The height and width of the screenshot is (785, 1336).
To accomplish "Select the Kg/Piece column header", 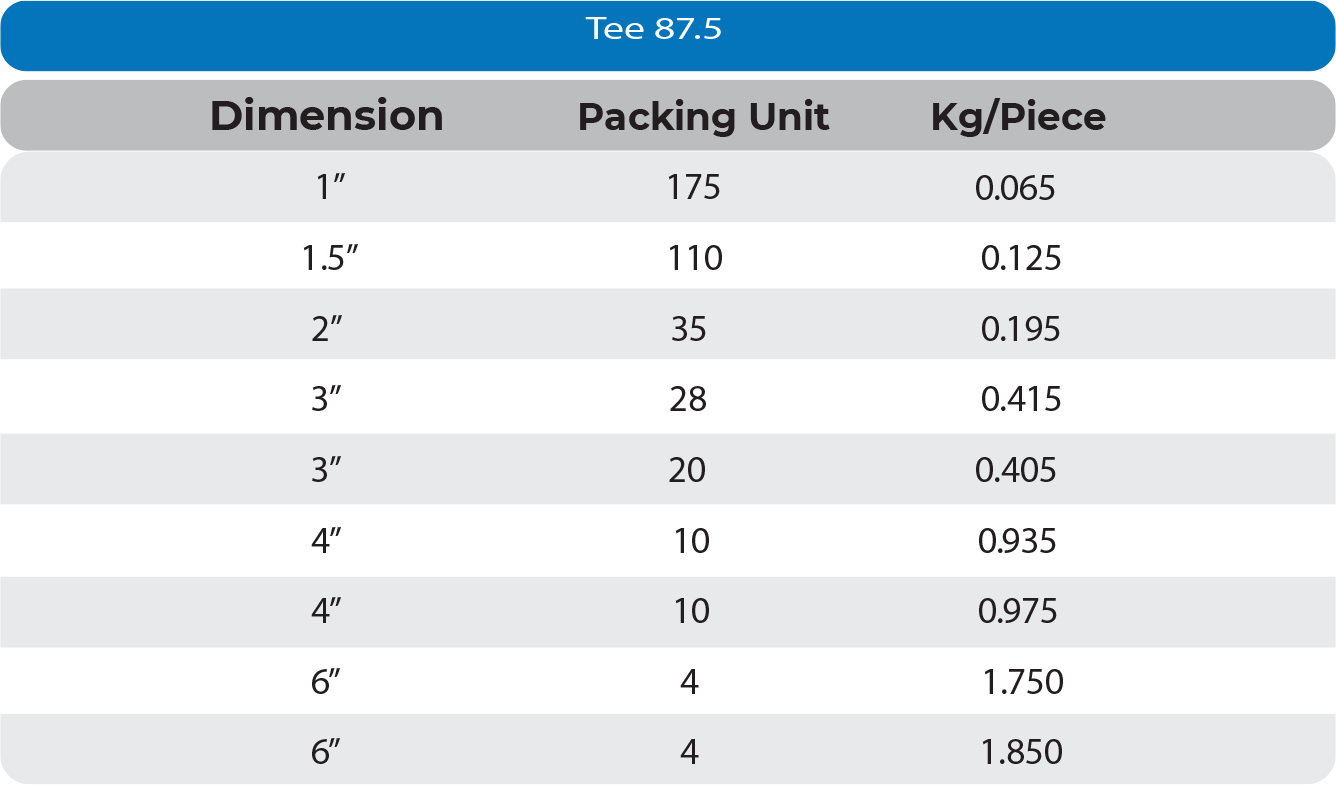I will [x=1018, y=117].
